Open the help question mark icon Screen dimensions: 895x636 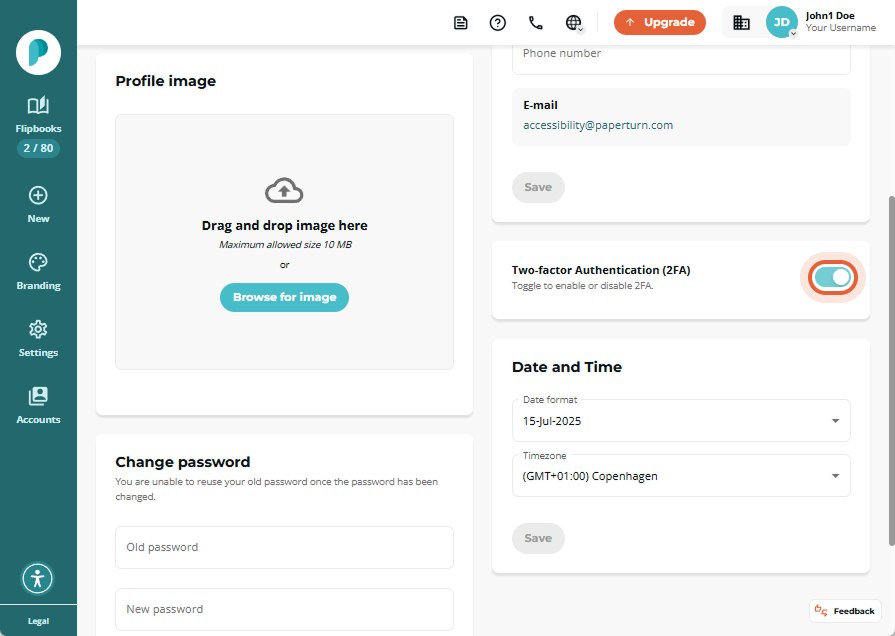tap(498, 23)
